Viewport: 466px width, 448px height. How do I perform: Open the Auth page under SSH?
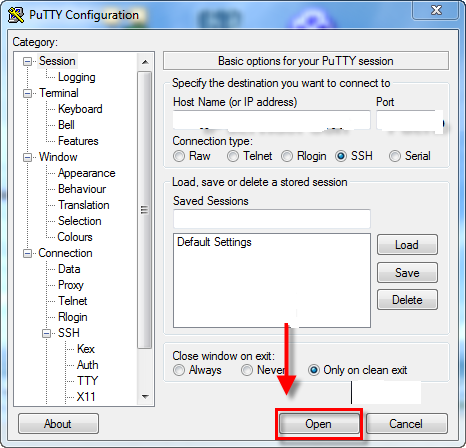point(88,365)
